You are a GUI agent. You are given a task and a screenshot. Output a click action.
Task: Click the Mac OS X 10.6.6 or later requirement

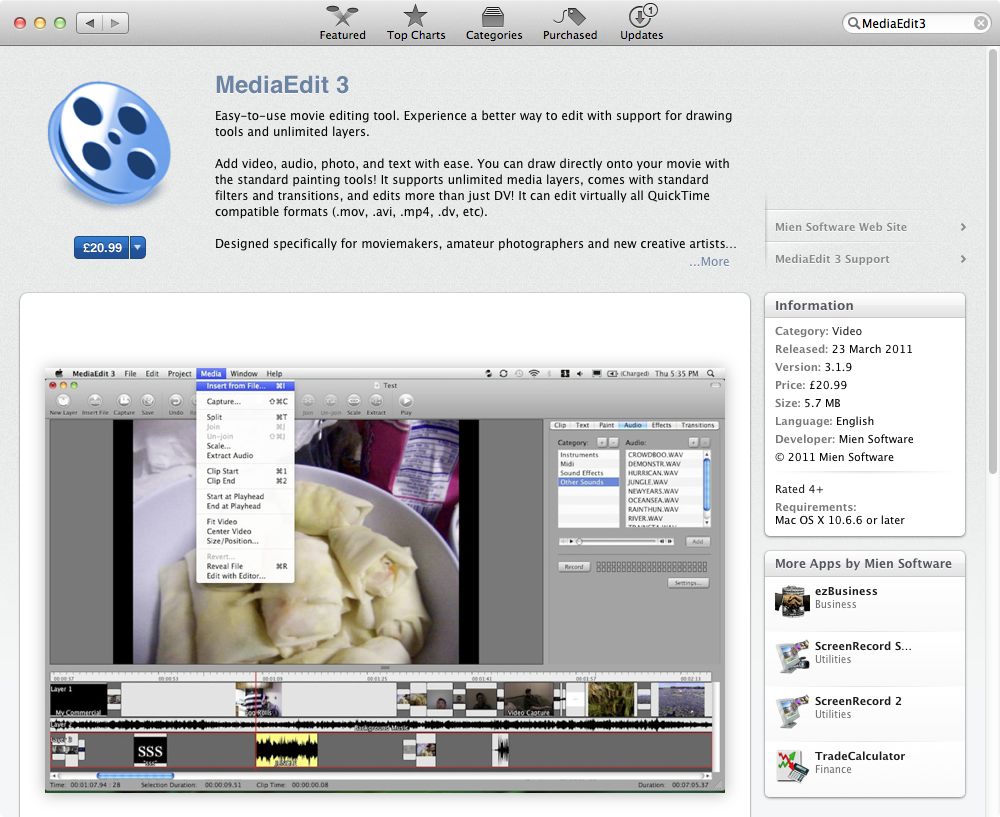click(839, 520)
